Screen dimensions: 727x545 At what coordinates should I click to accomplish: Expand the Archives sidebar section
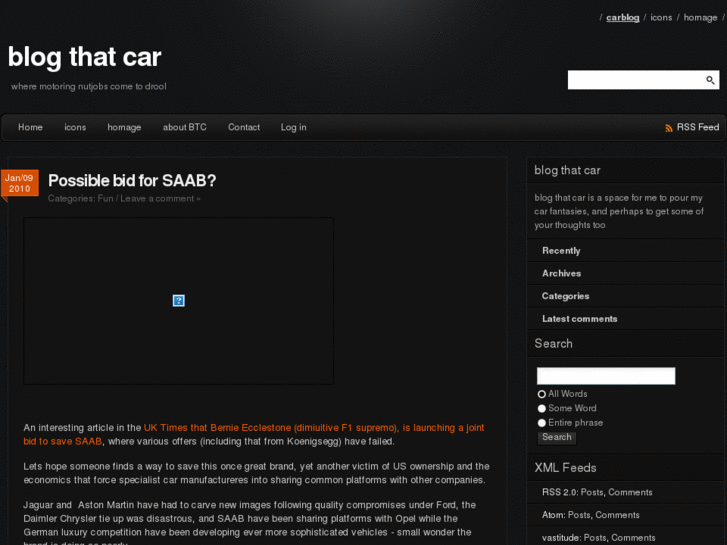[561, 273]
